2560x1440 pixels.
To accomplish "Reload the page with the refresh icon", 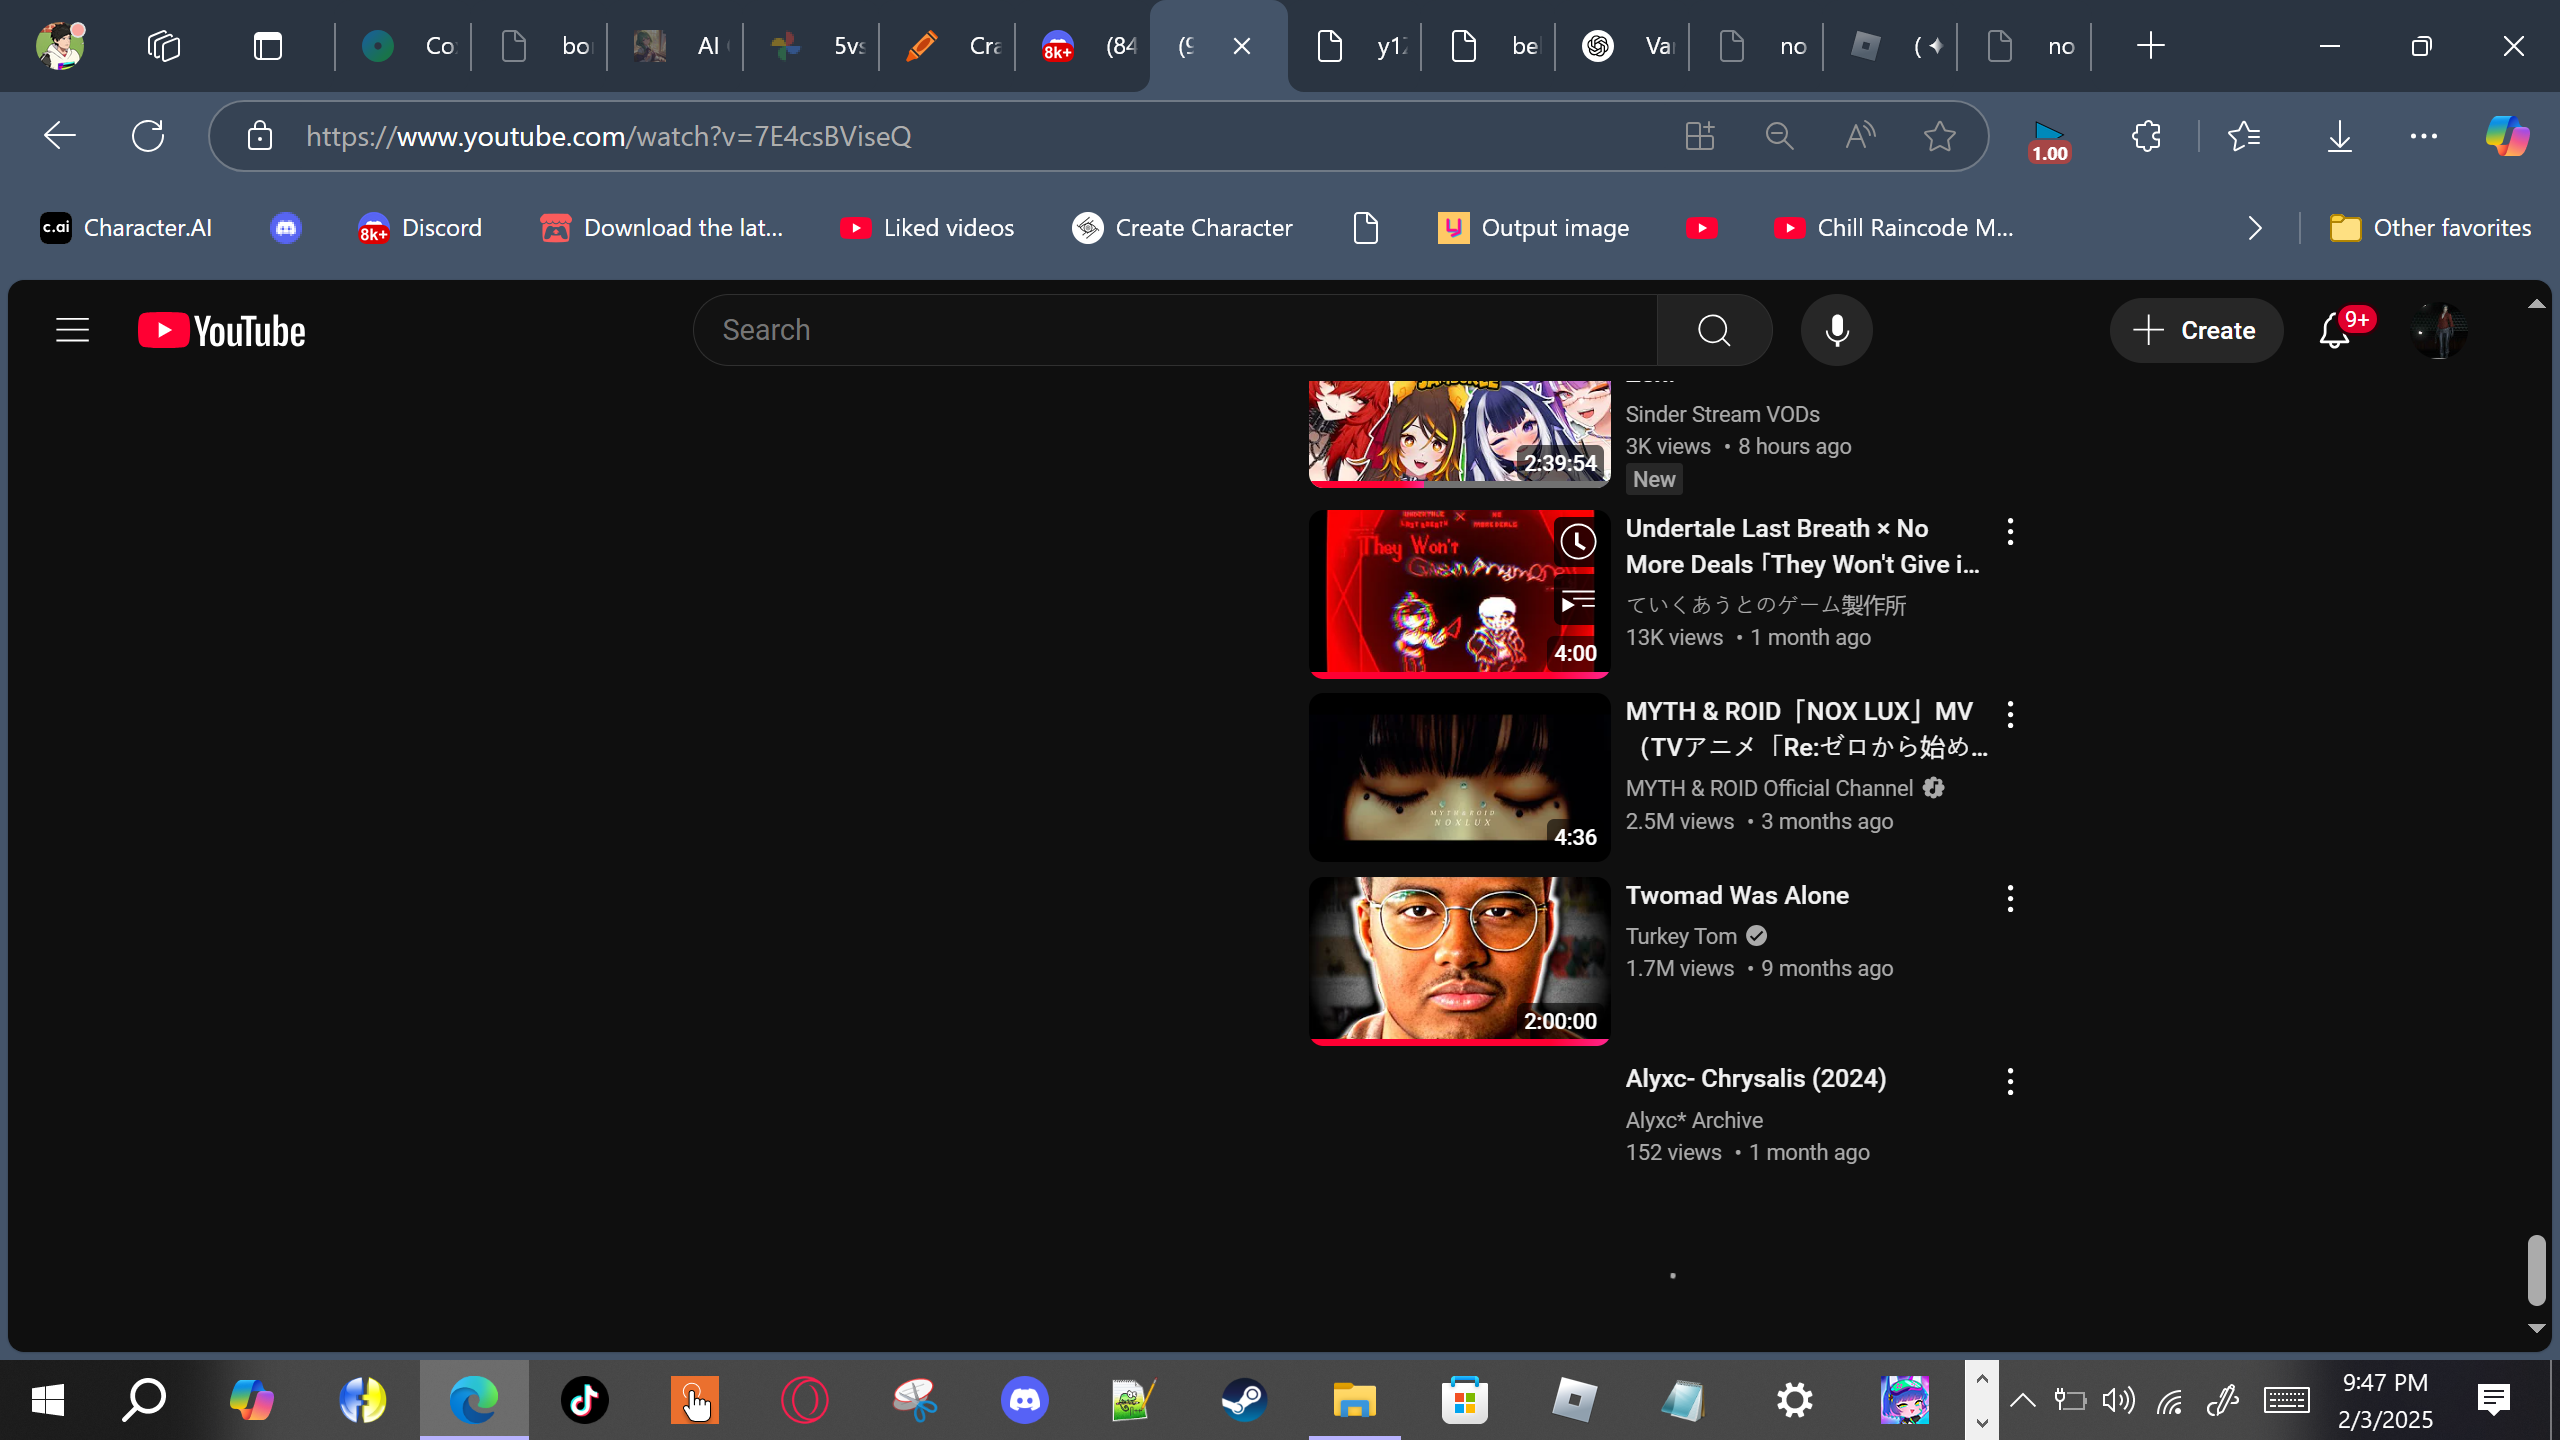I will click(x=148, y=135).
